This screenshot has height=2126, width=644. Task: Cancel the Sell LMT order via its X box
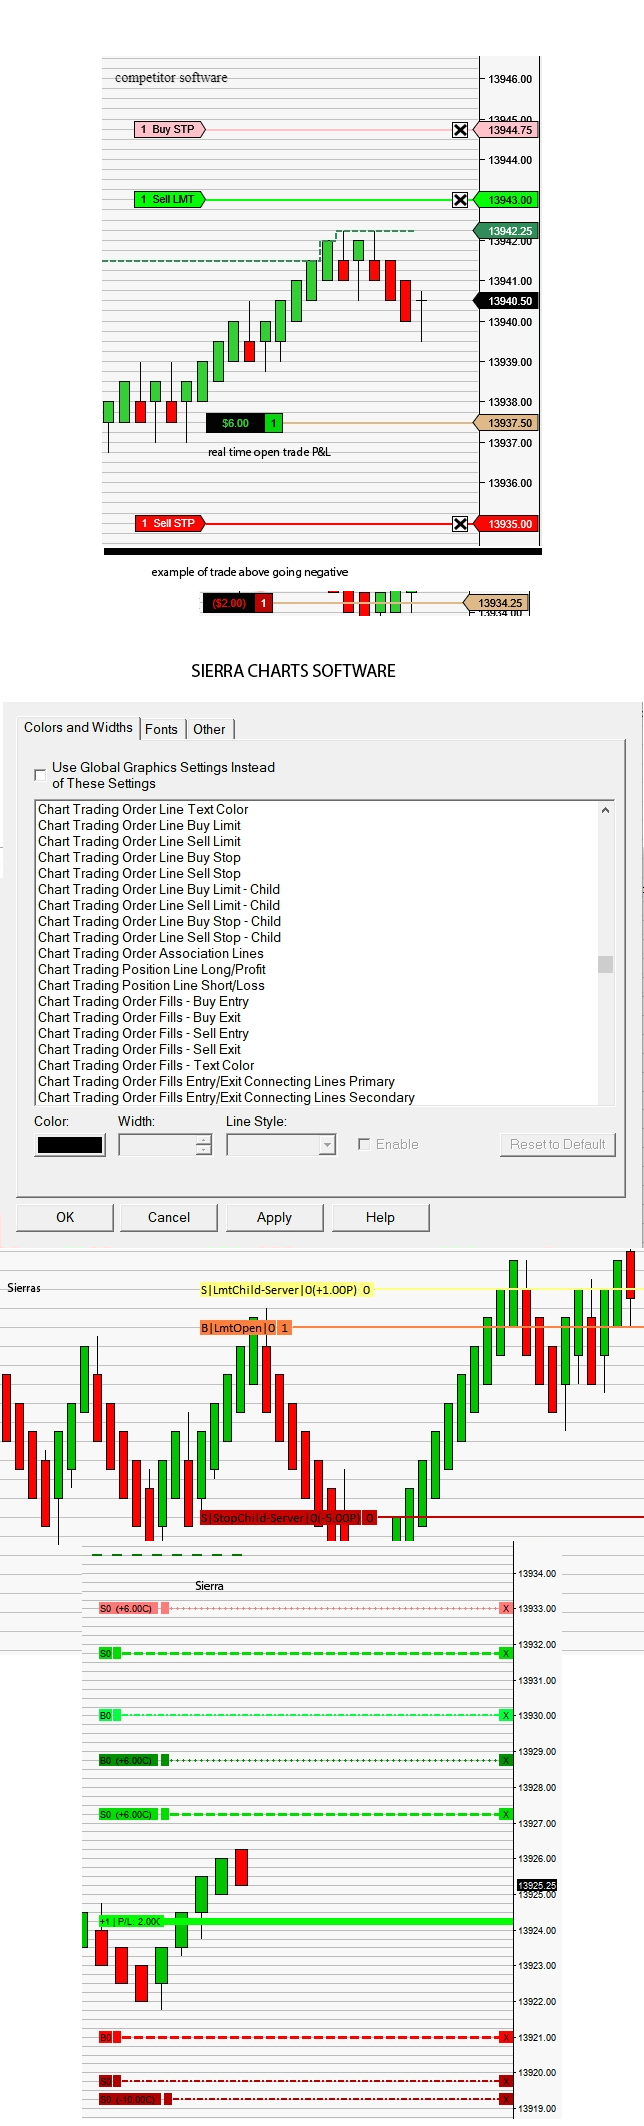460,200
